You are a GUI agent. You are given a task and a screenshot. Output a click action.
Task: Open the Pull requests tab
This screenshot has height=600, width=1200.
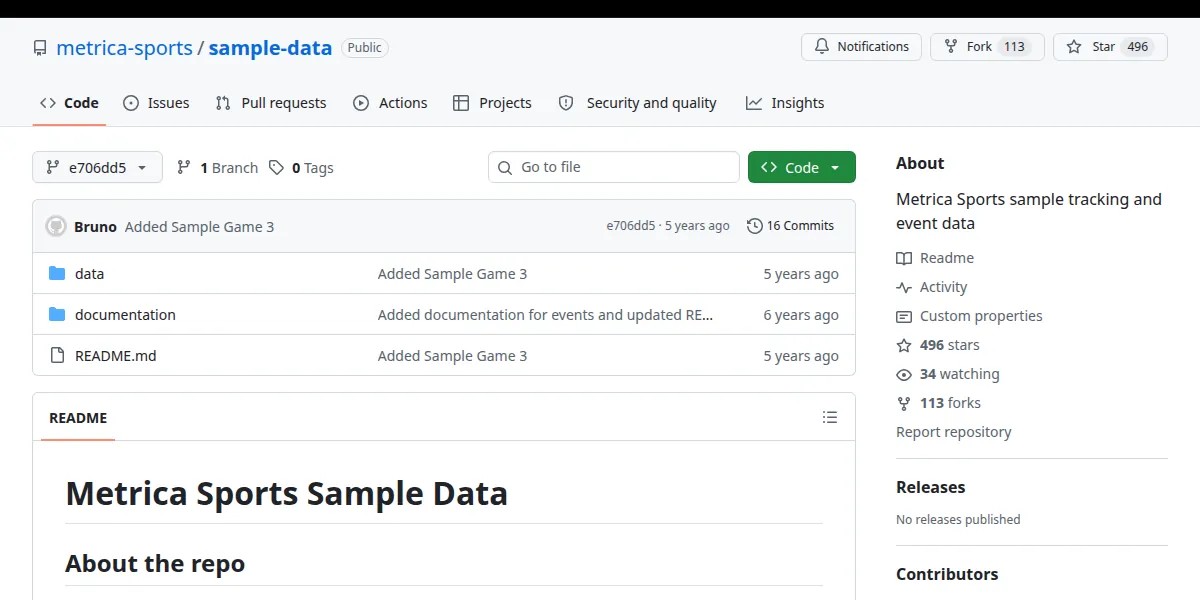pyautogui.click(x=271, y=103)
